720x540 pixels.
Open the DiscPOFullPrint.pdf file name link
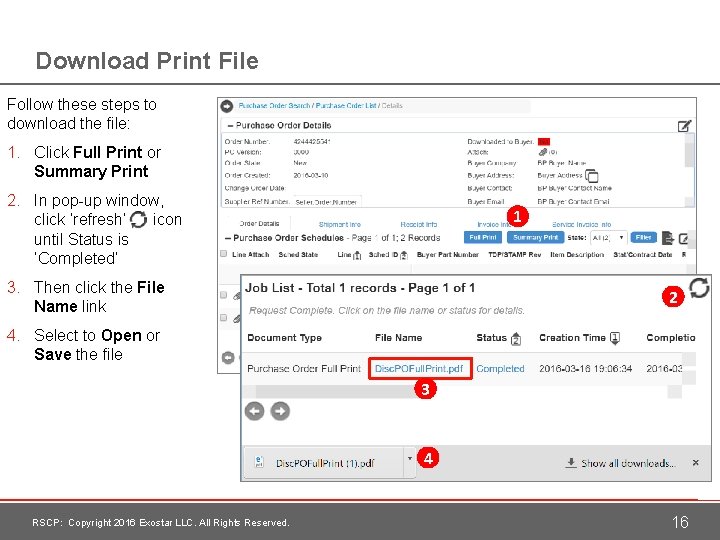[x=419, y=369]
